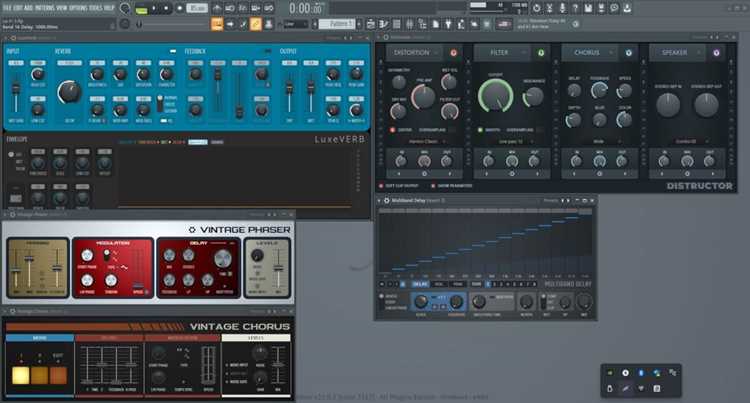Screen dimensions: 750x403
Task: Click the transport record button
Action: (x=180, y=9)
